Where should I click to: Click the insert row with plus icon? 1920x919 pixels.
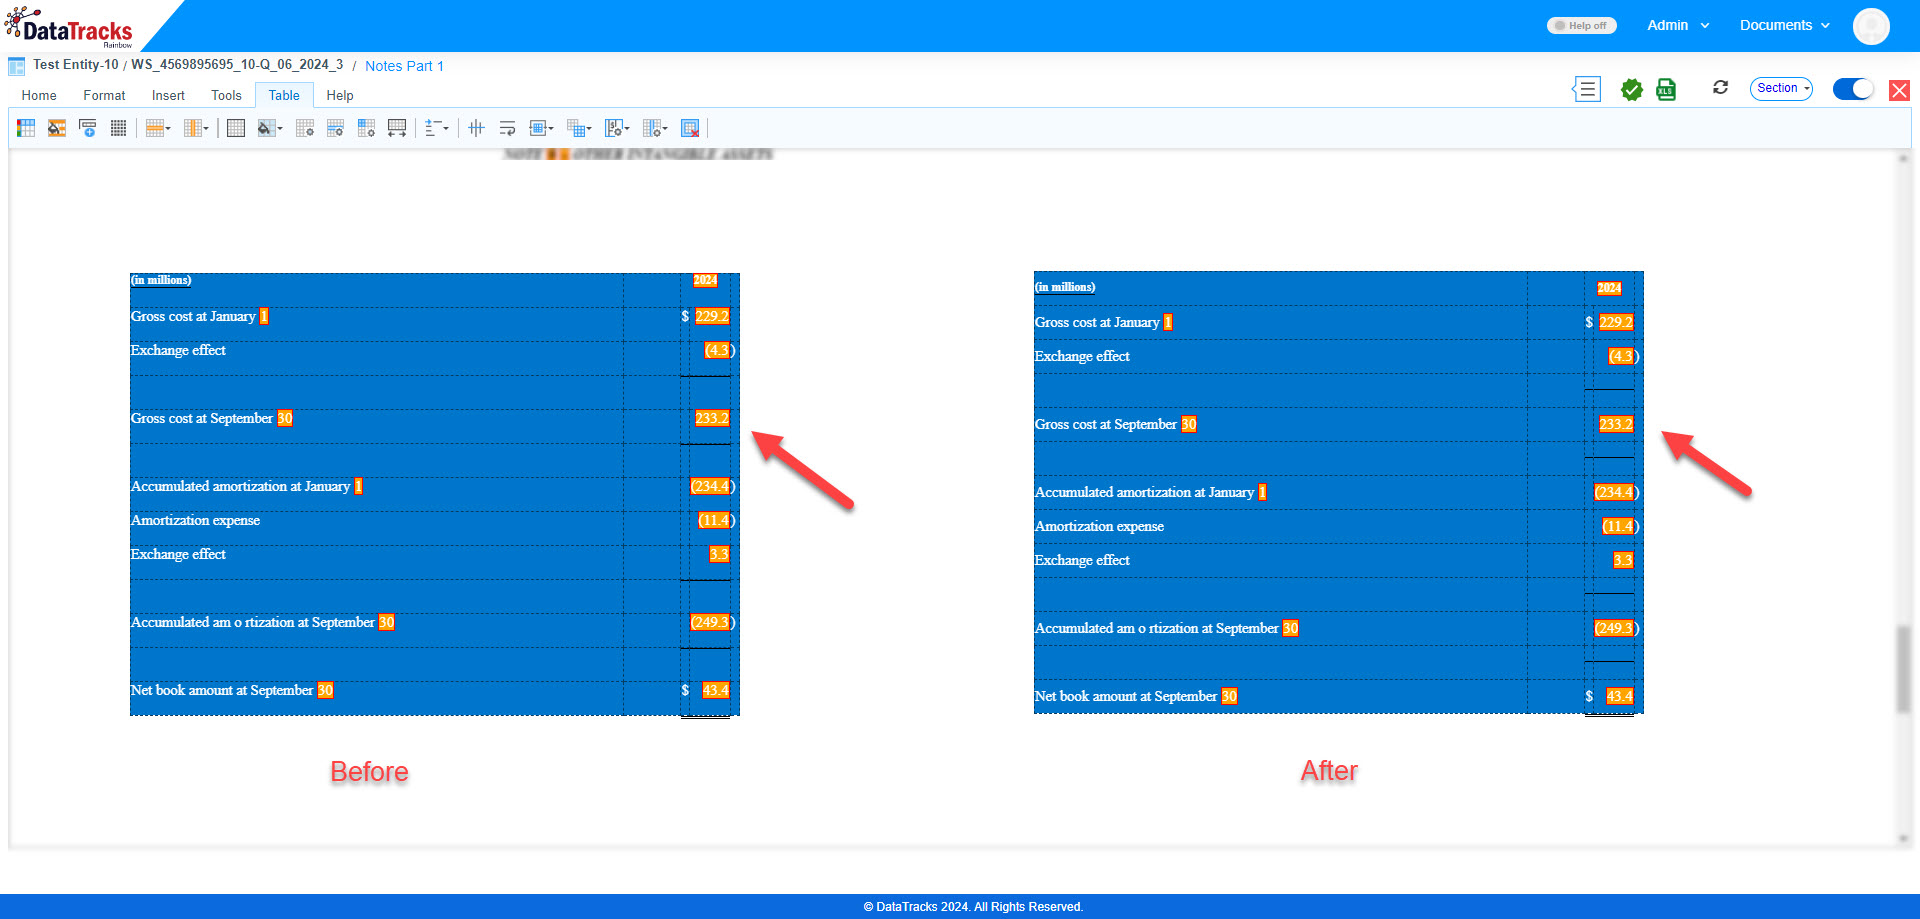(x=88, y=128)
